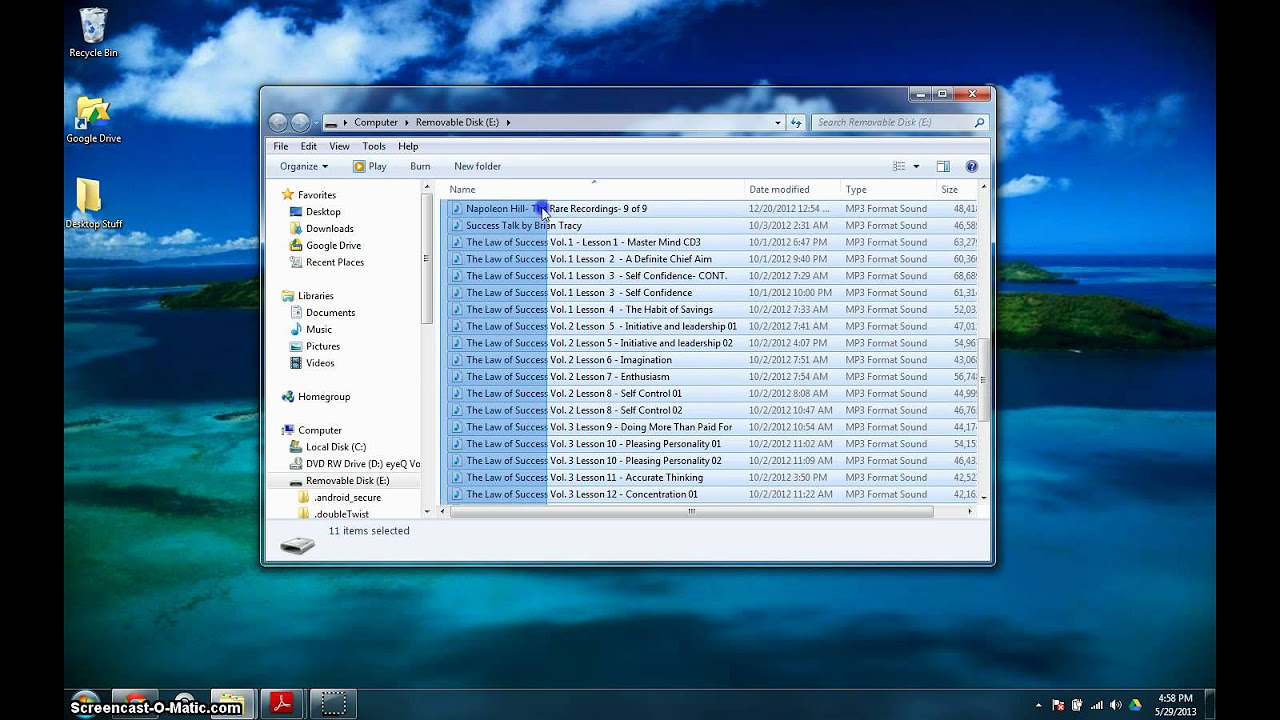Select Removable Disk (E:) in navigation pane

339,481
